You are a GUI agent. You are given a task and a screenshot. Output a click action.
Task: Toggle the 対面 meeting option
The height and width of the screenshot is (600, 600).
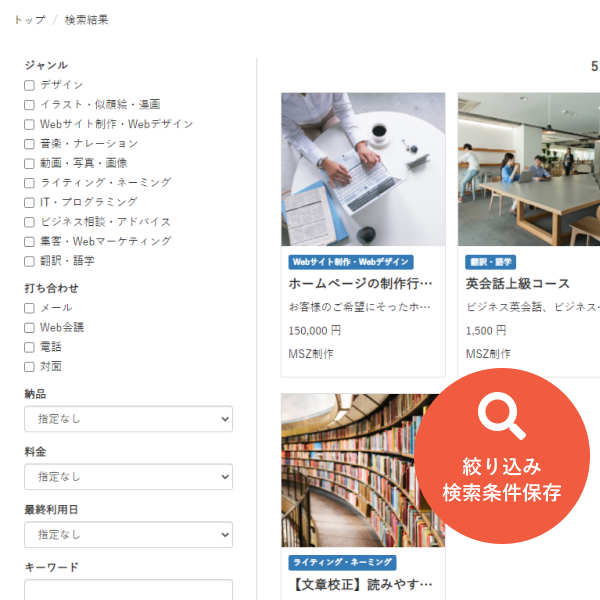(29, 367)
